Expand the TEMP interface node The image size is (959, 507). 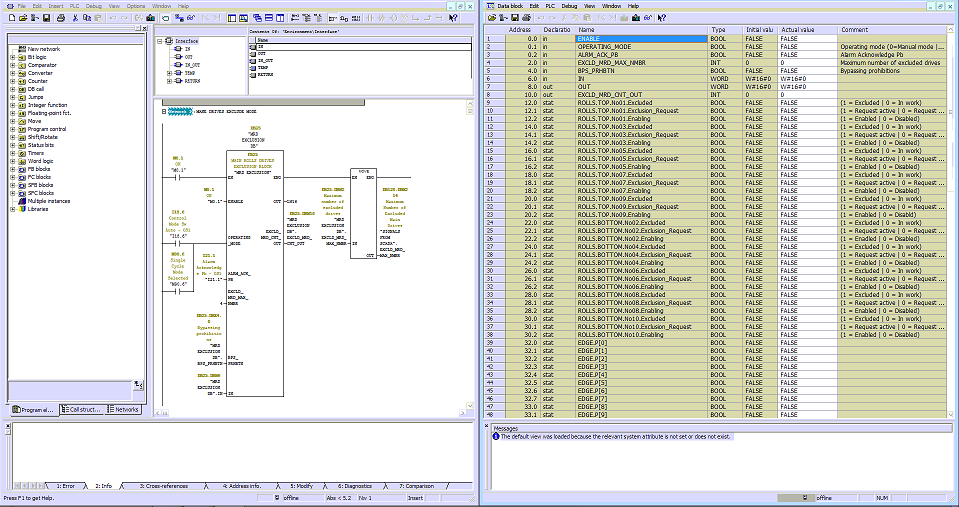[167, 73]
